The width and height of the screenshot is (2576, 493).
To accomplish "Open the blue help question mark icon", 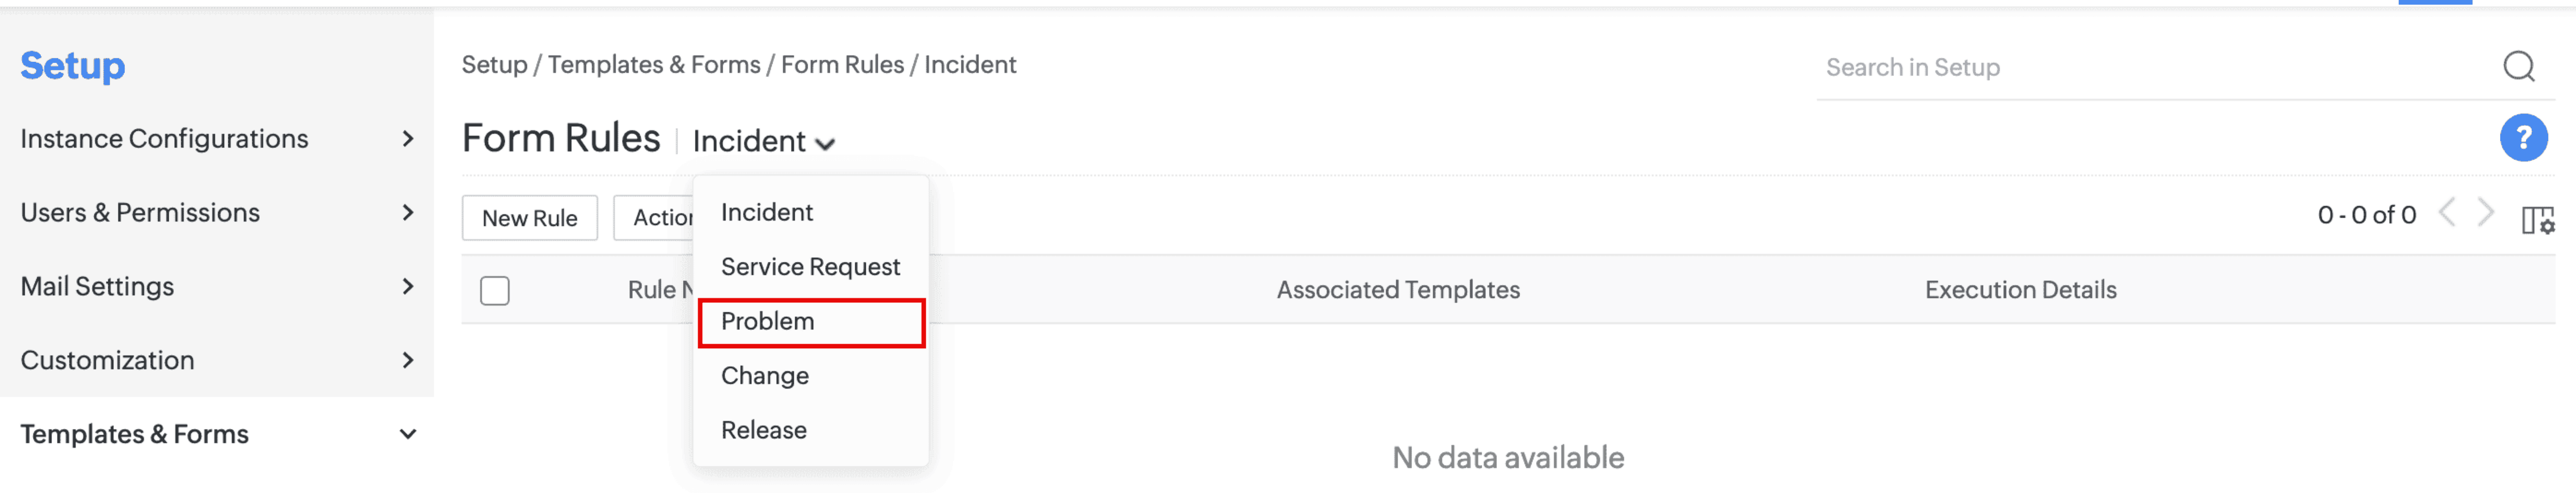I will (2522, 138).
